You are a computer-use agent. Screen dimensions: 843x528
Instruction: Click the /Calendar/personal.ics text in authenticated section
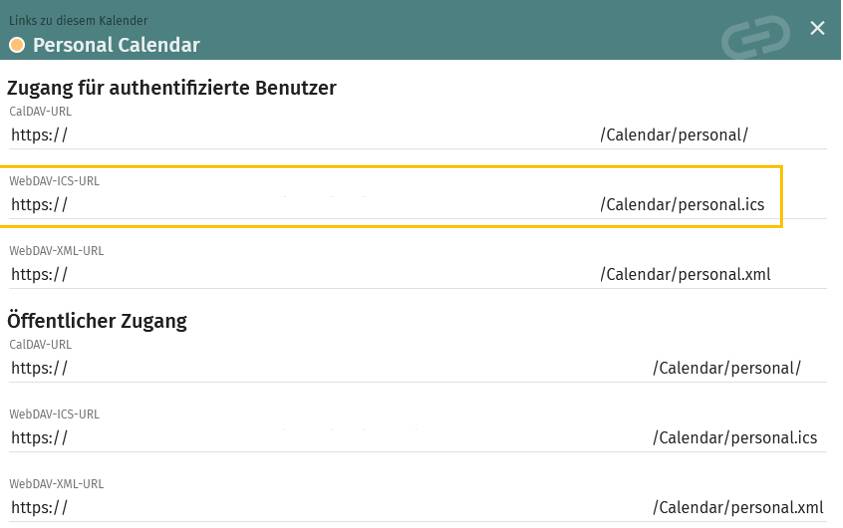tap(682, 205)
